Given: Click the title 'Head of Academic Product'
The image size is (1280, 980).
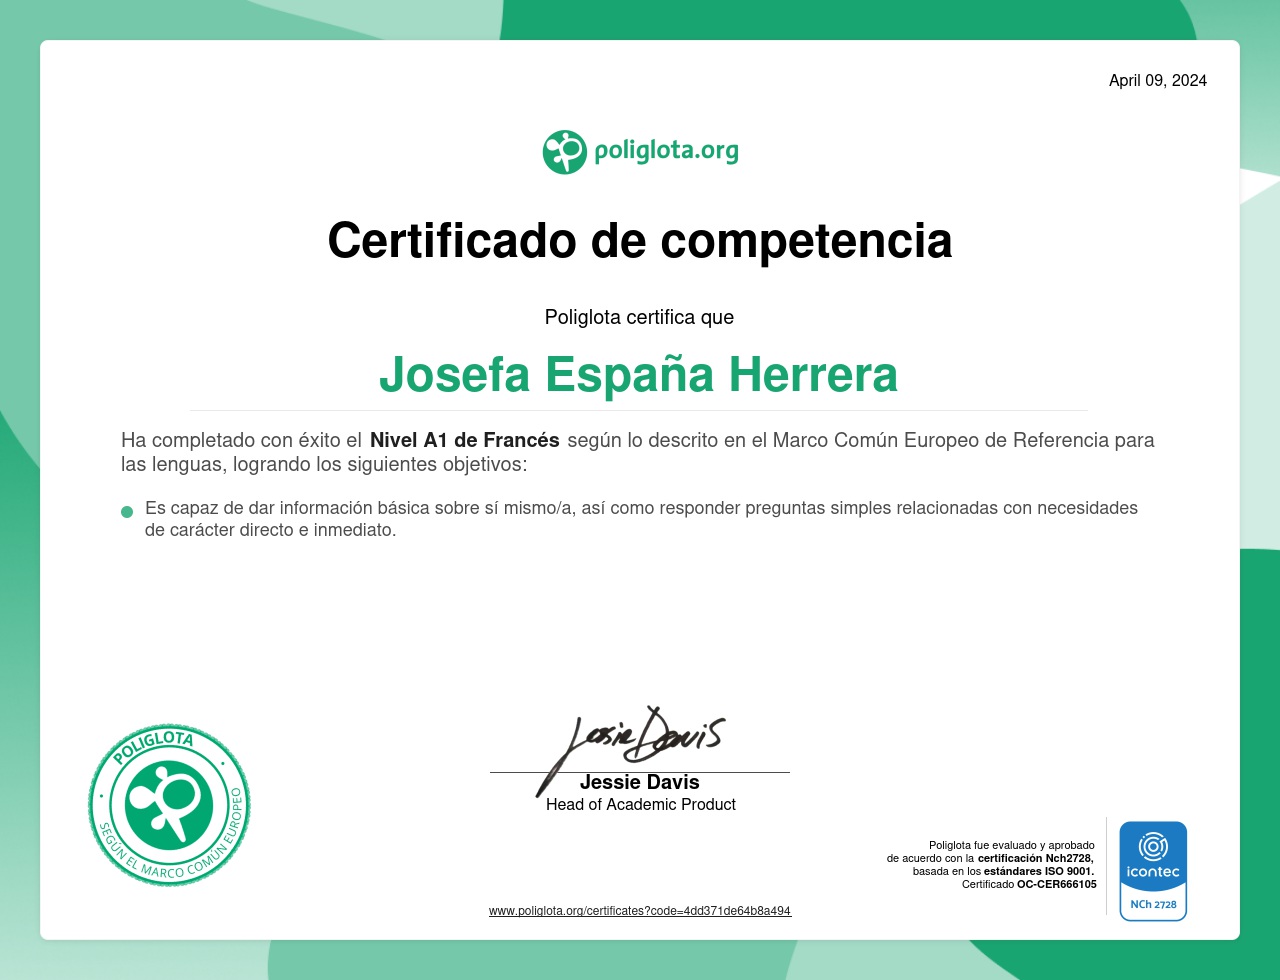Looking at the screenshot, I should click(x=641, y=804).
